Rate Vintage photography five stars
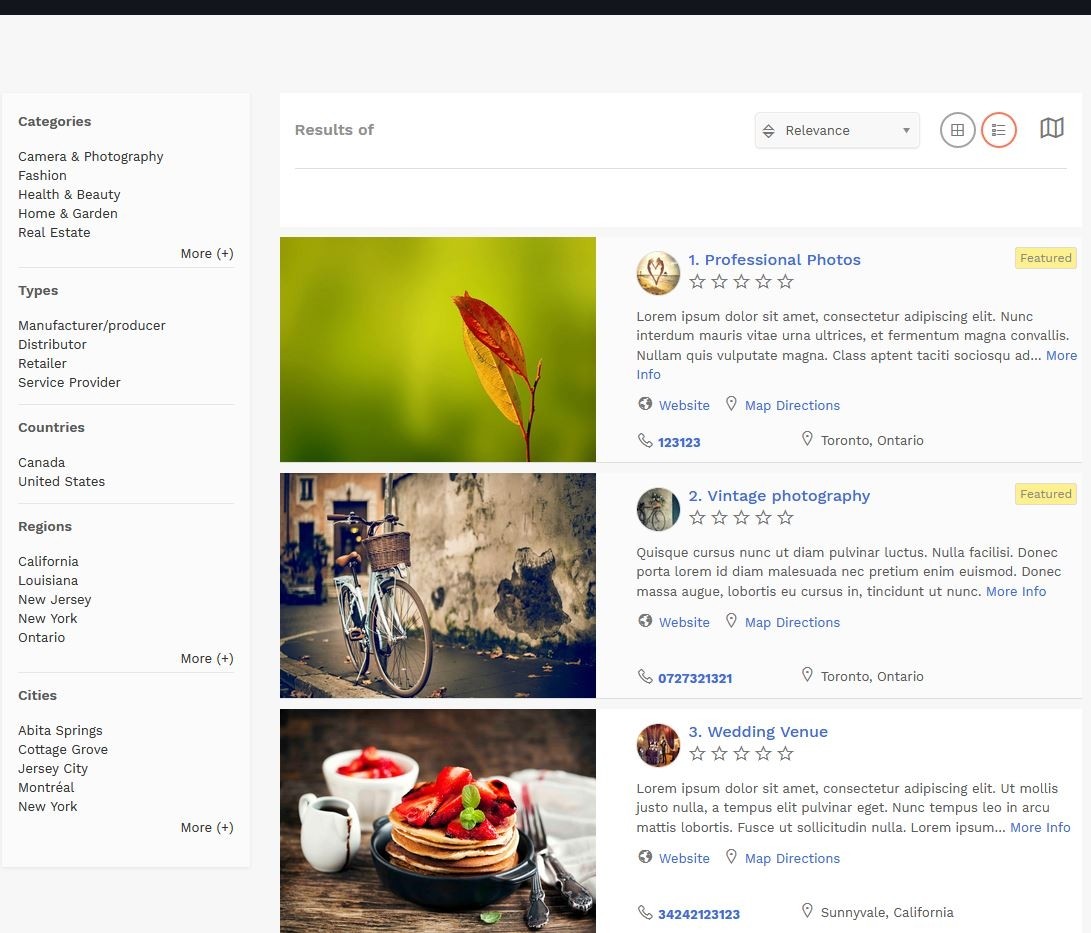This screenshot has width=1091, height=933. point(786,517)
